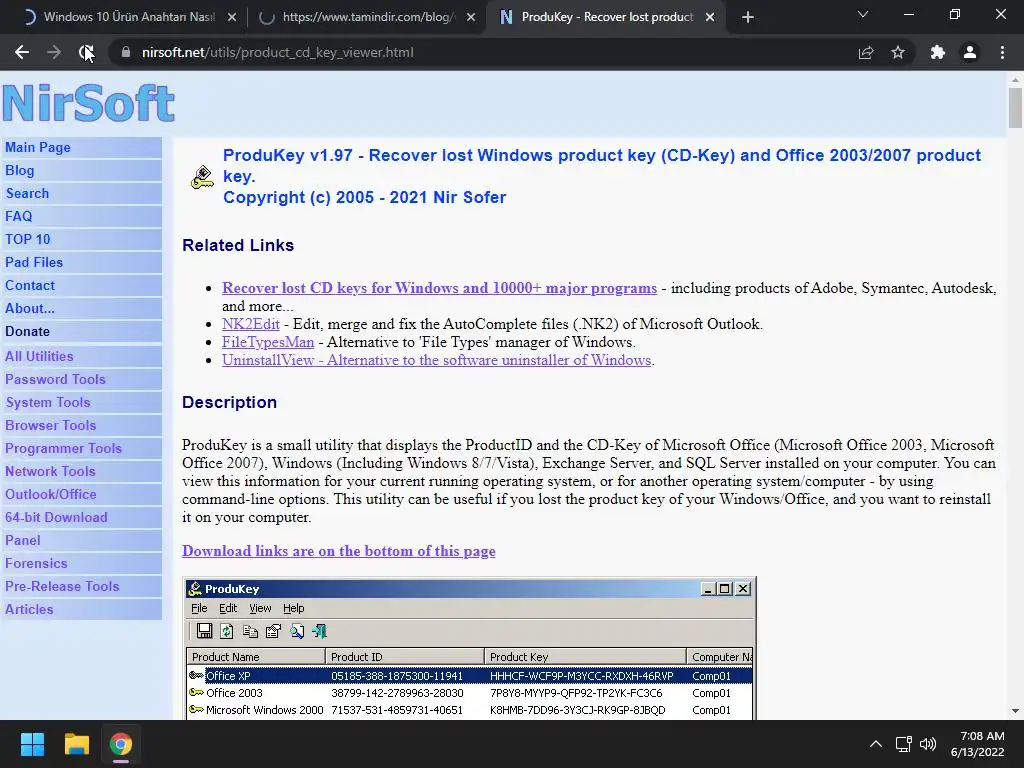Open System Tools in the sidebar
This screenshot has height=768, width=1024.
coord(82,402)
